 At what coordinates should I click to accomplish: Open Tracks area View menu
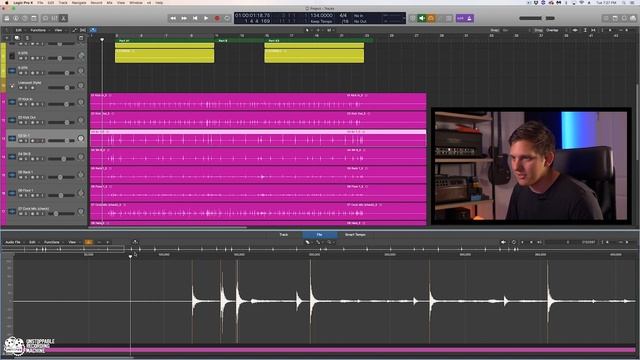click(x=59, y=30)
